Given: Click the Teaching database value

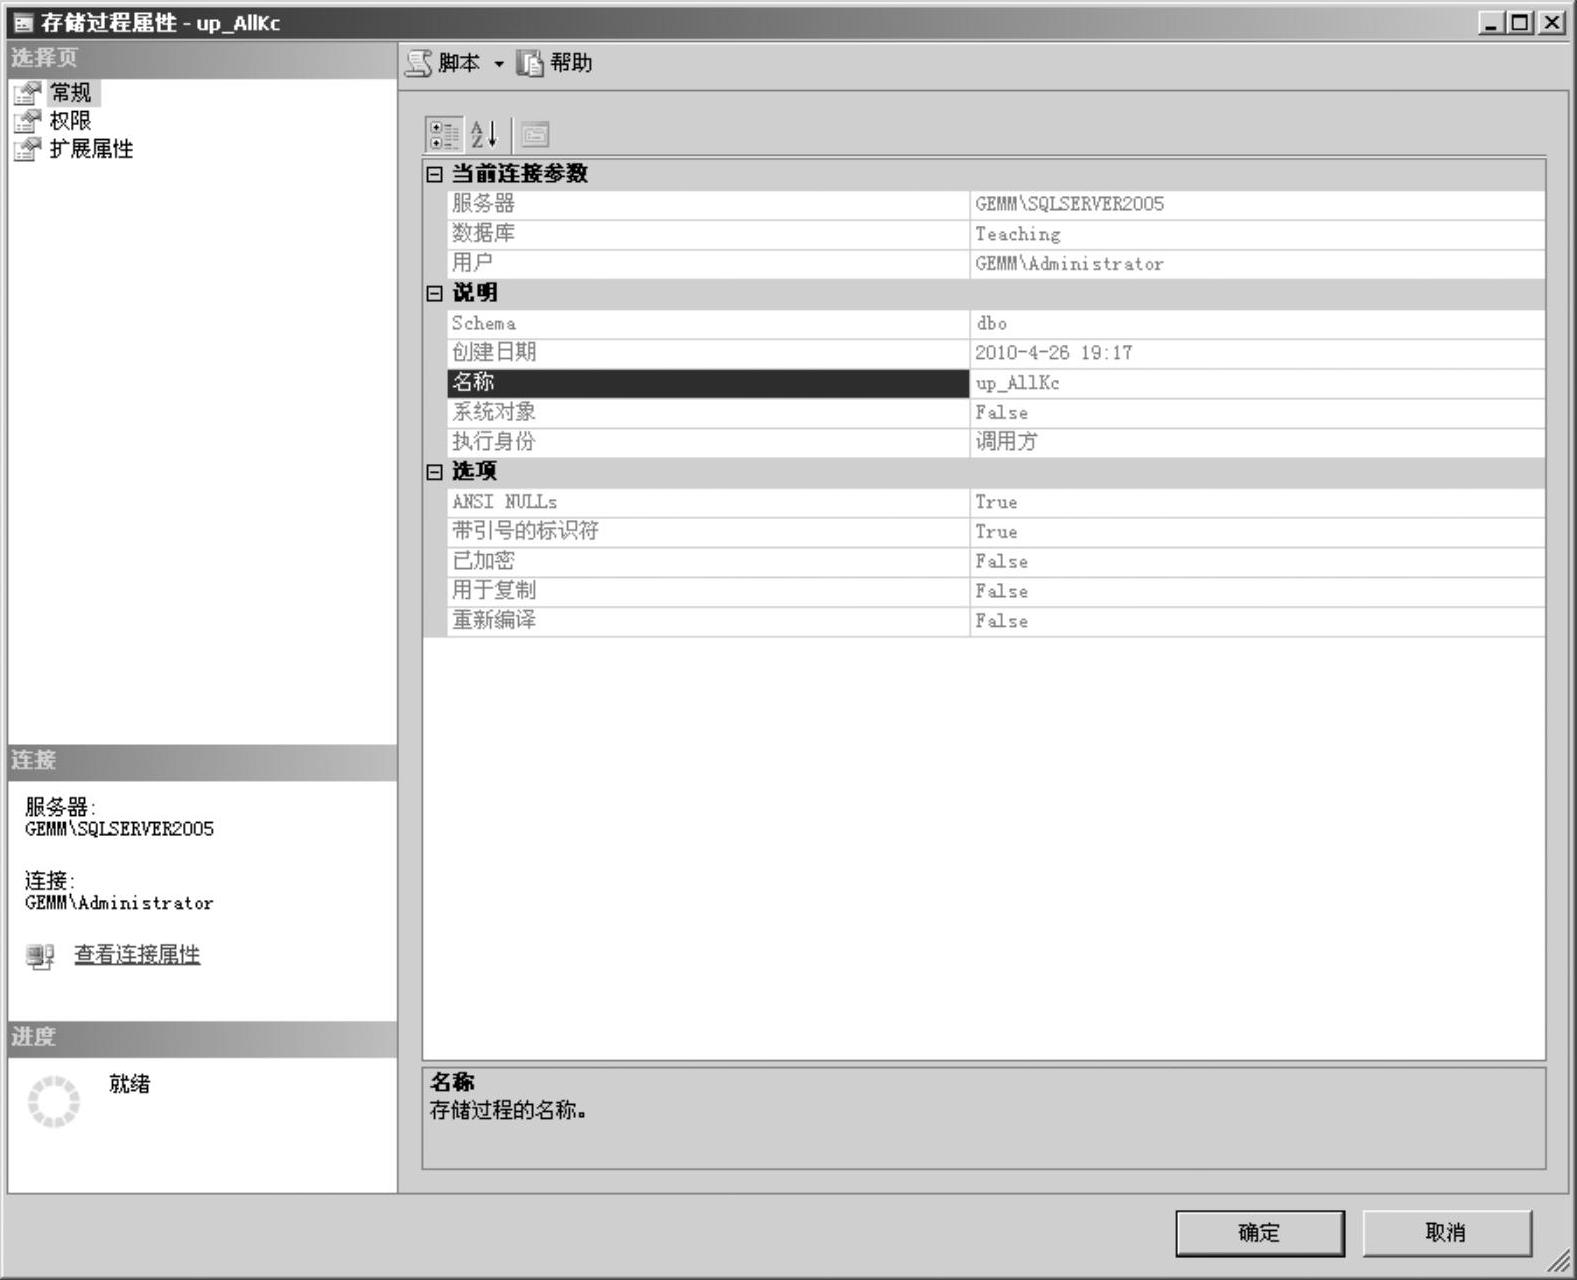Looking at the screenshot, I should pos(1018,234).
